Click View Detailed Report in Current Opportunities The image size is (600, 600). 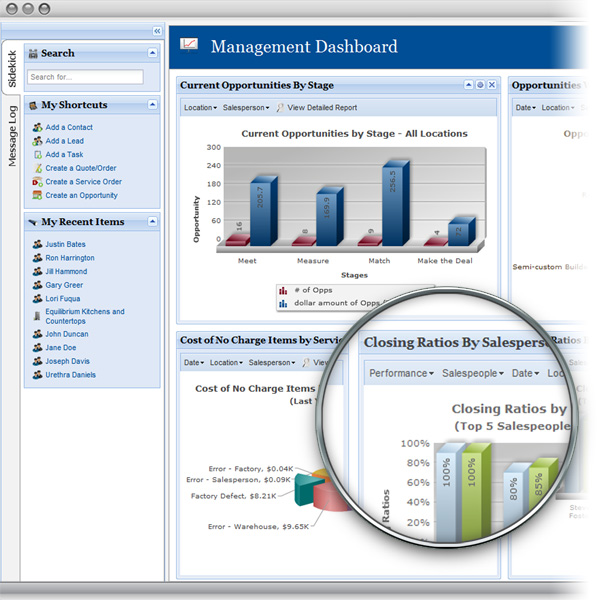click(x=322, y=108)
